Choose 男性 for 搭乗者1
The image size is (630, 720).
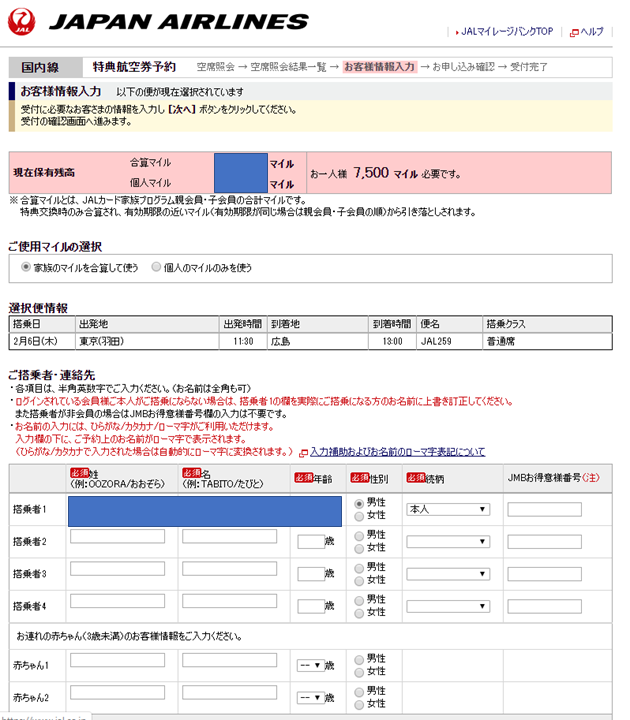[359, 504]
